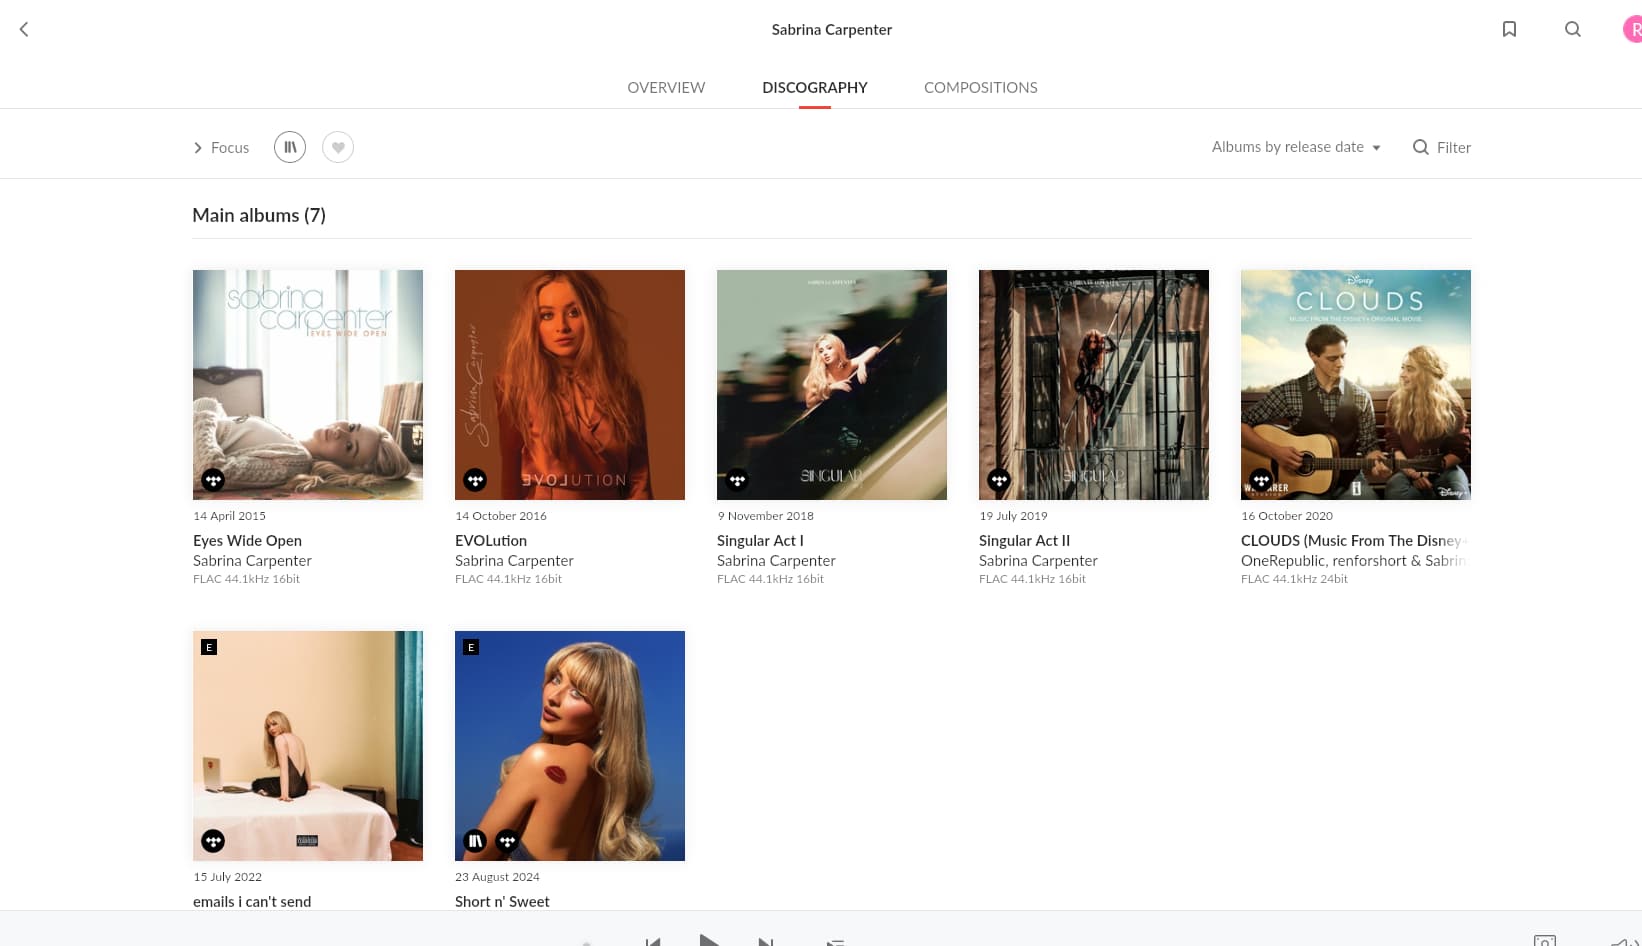Viewport: 1642px width, 946px height.
Task: Expand the Focus panel
Action: click(x=221, y=147)
